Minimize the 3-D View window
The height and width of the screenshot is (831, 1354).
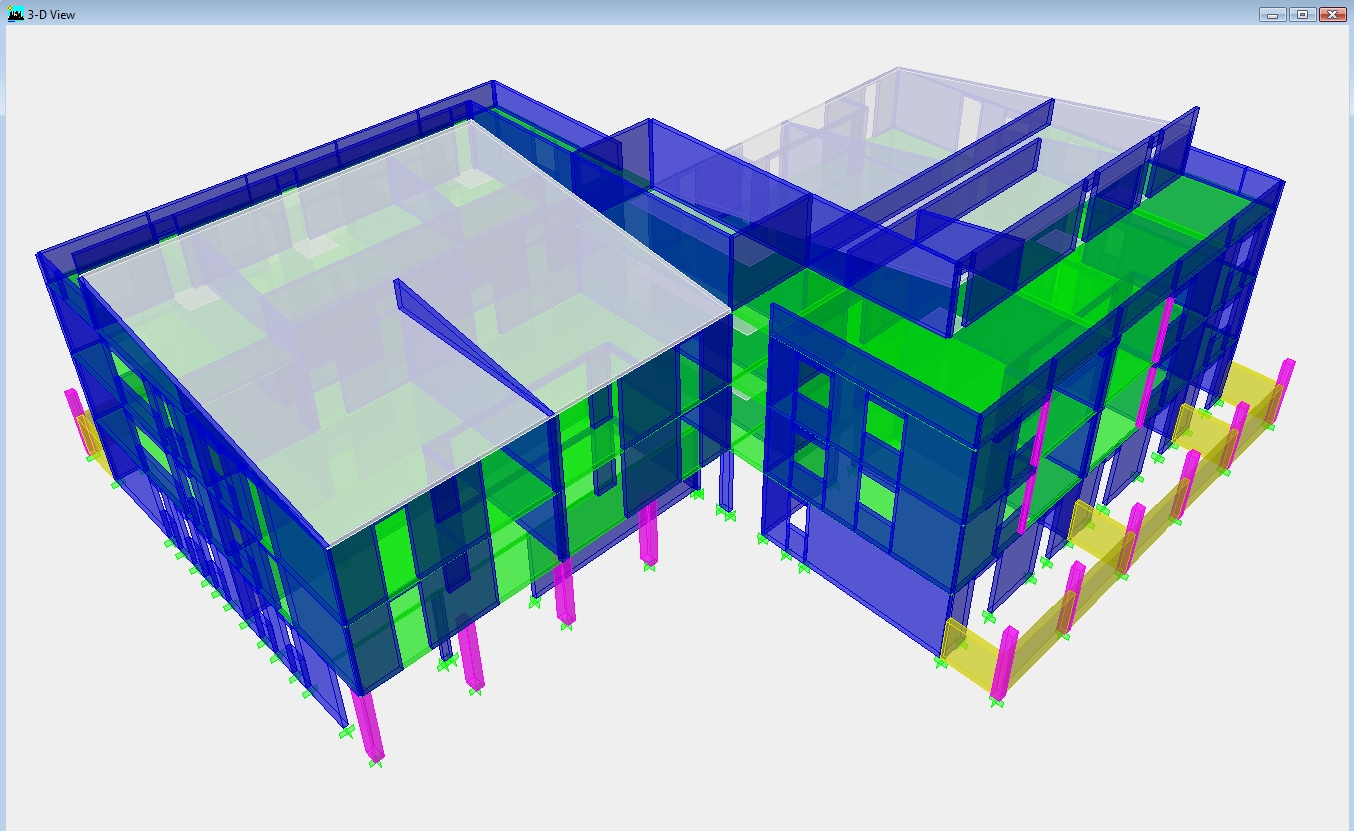tap(1272, 14)
